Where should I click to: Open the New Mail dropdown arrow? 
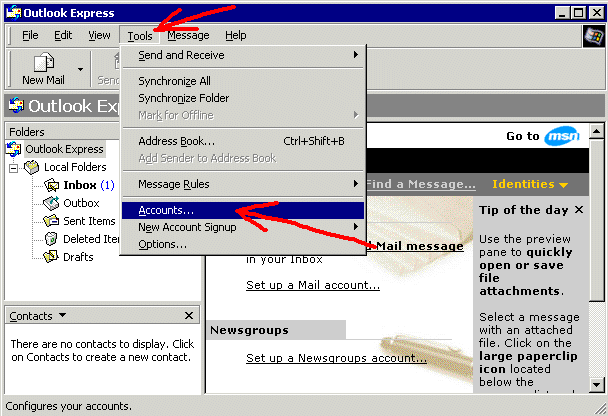click(x=80, y=69)
